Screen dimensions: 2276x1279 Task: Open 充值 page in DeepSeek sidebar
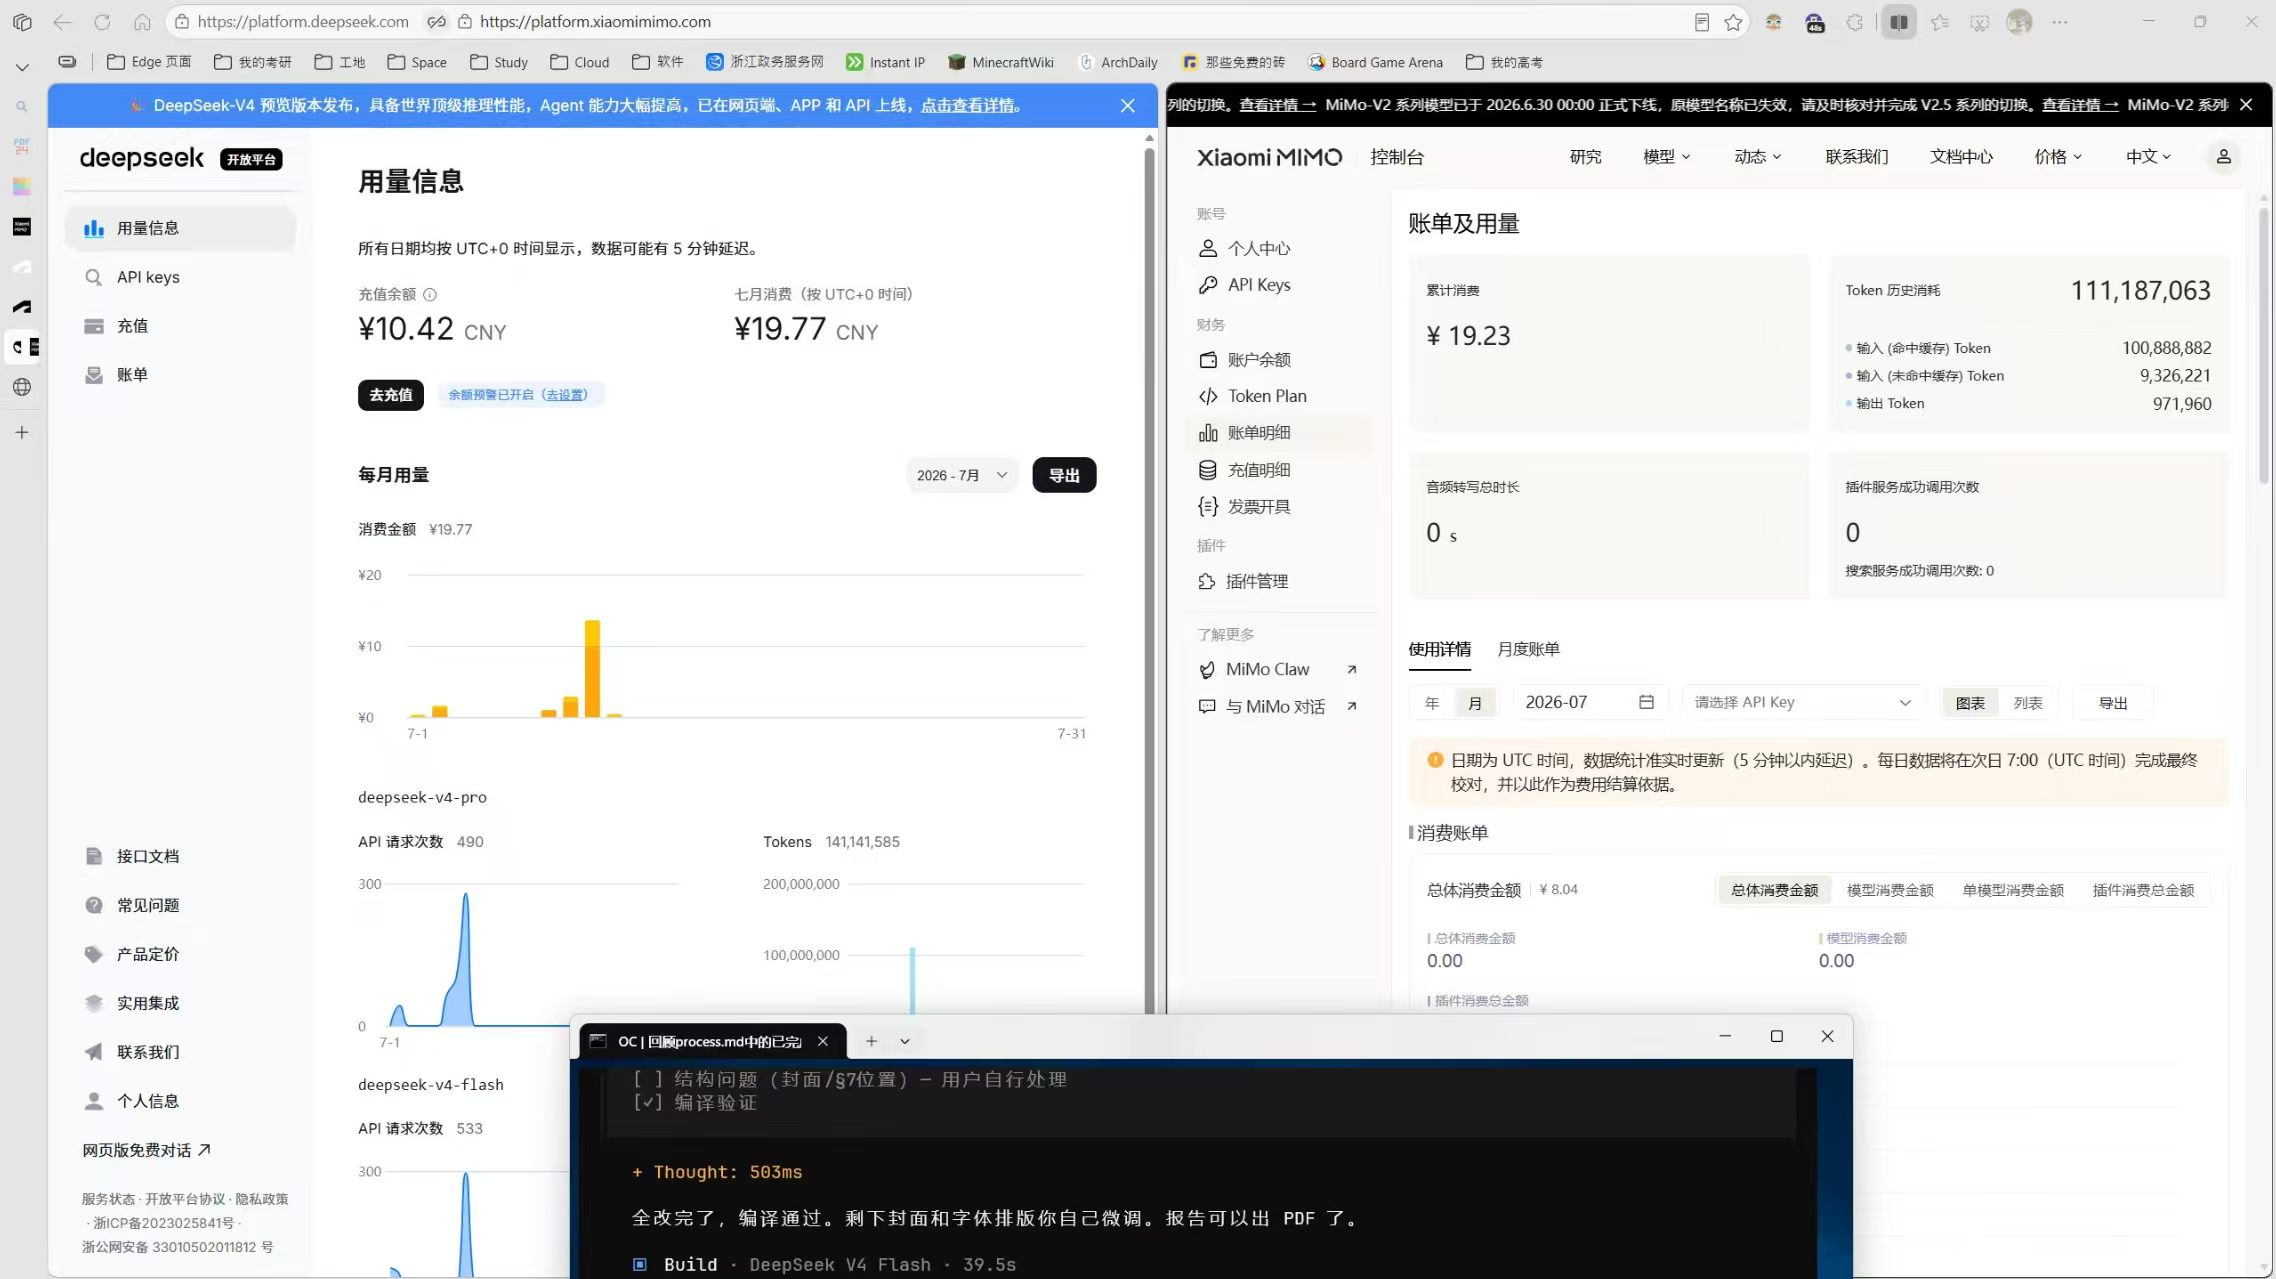[180, 326]
